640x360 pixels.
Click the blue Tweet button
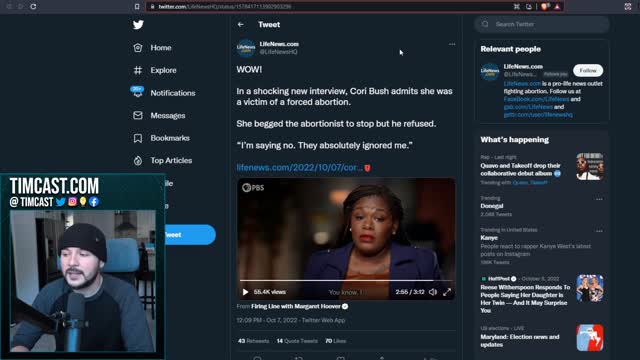point(190,235)
